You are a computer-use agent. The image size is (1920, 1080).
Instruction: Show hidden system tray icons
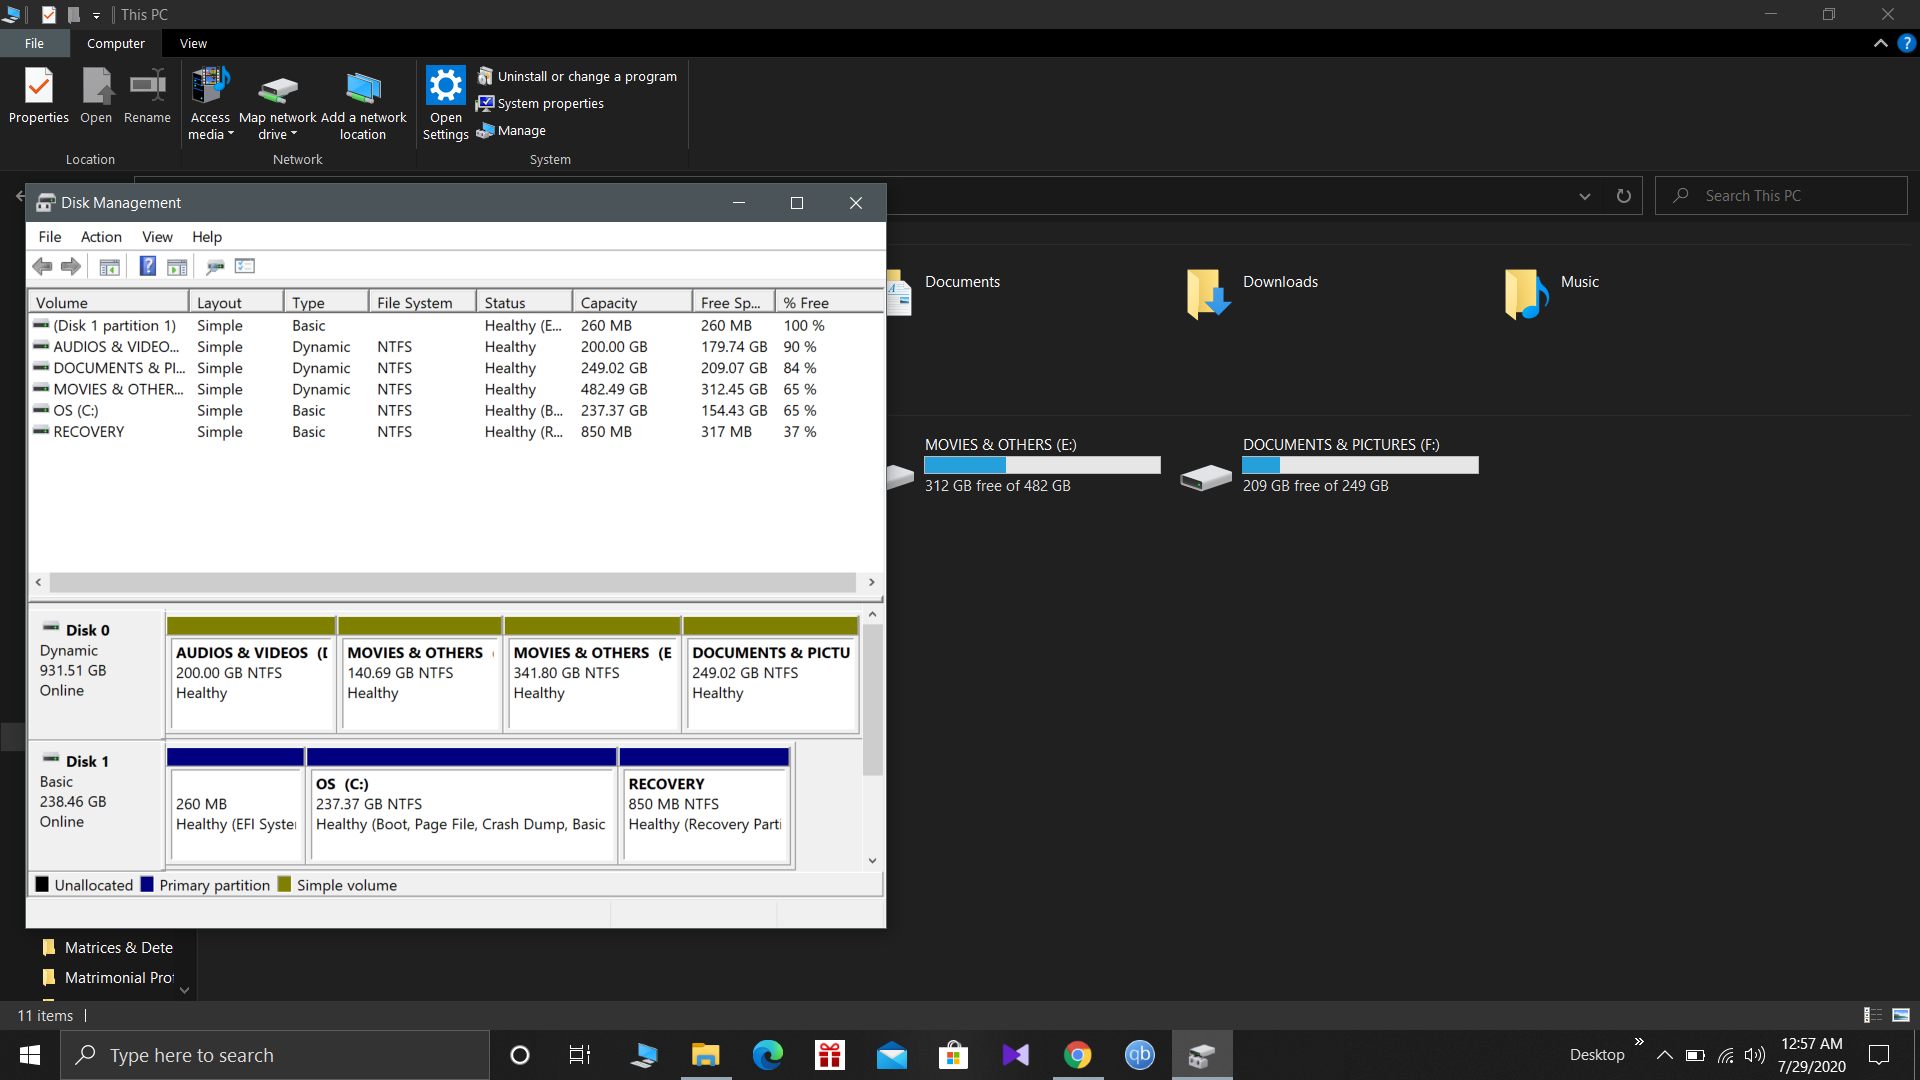(1664, 1055)
